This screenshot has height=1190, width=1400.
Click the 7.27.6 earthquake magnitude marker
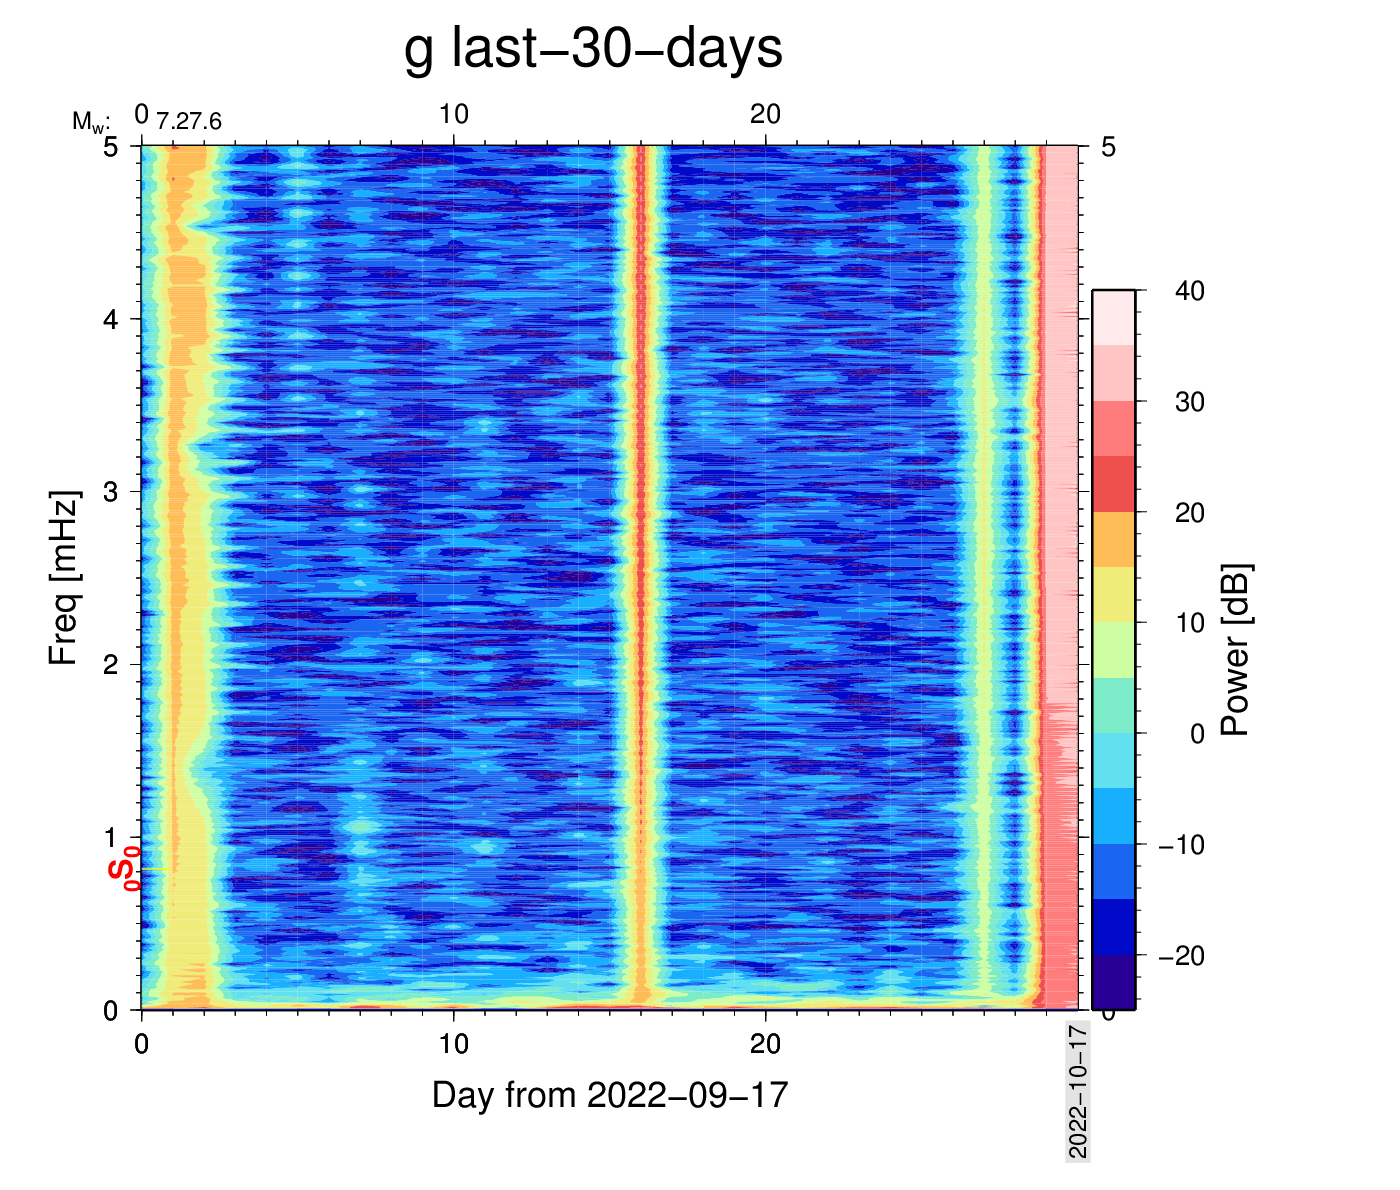point(189,122)
